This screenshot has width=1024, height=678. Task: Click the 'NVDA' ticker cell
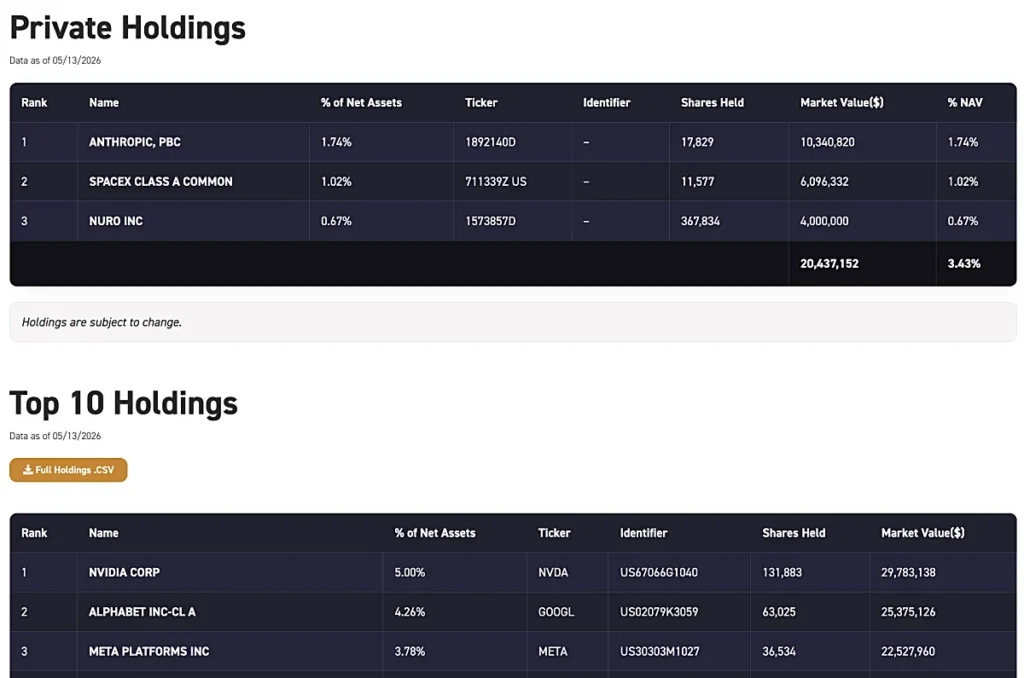(x=553, y=572)
